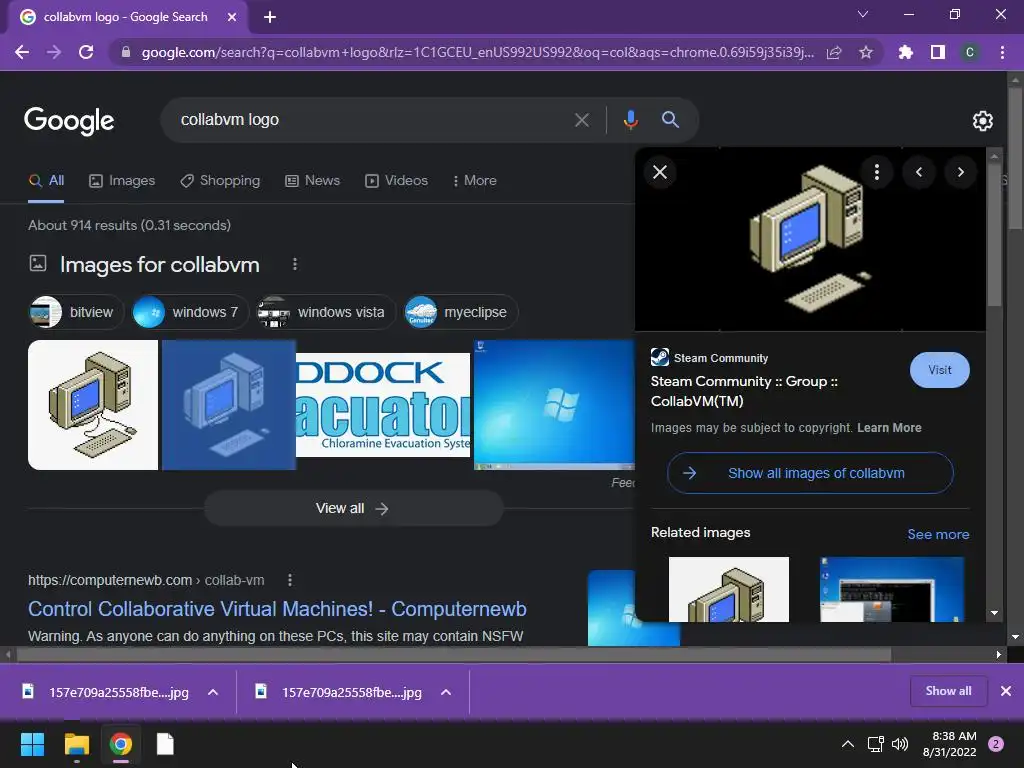See more related images
The width and height of the screenshot is (1024, 768).
(x=938, y=534)
